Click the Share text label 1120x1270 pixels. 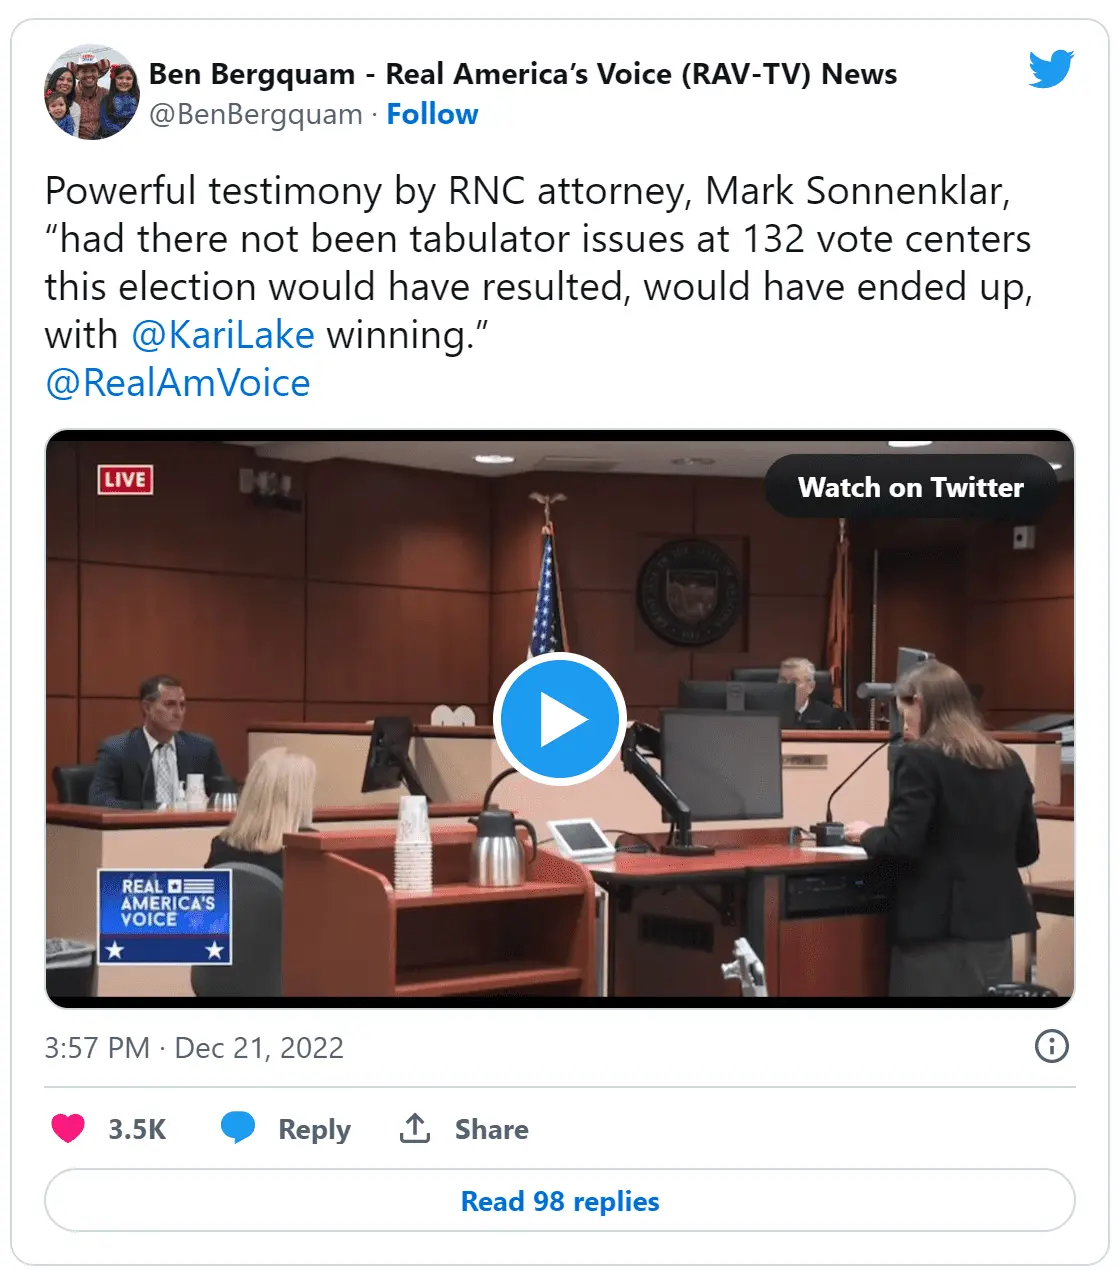click(x=491, y=1129)
